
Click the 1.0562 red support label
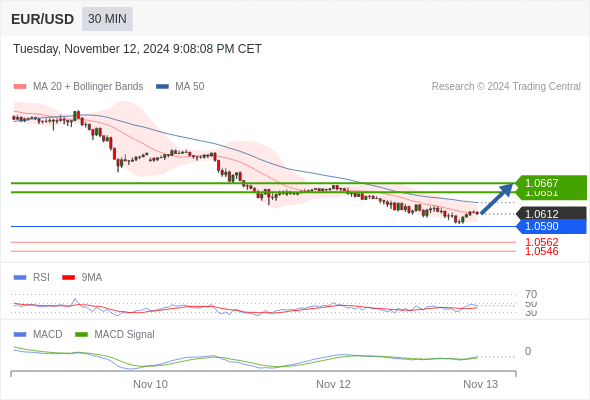(x=541, y=242)
